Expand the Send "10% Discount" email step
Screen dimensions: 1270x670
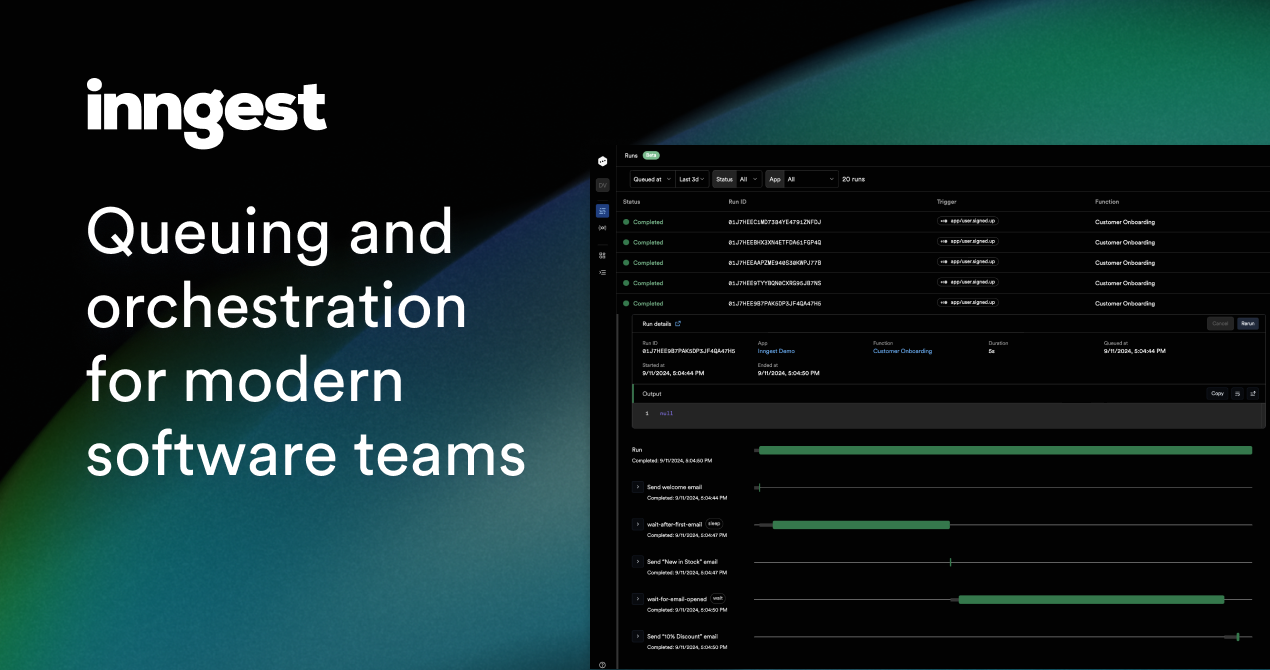[637, 636]
